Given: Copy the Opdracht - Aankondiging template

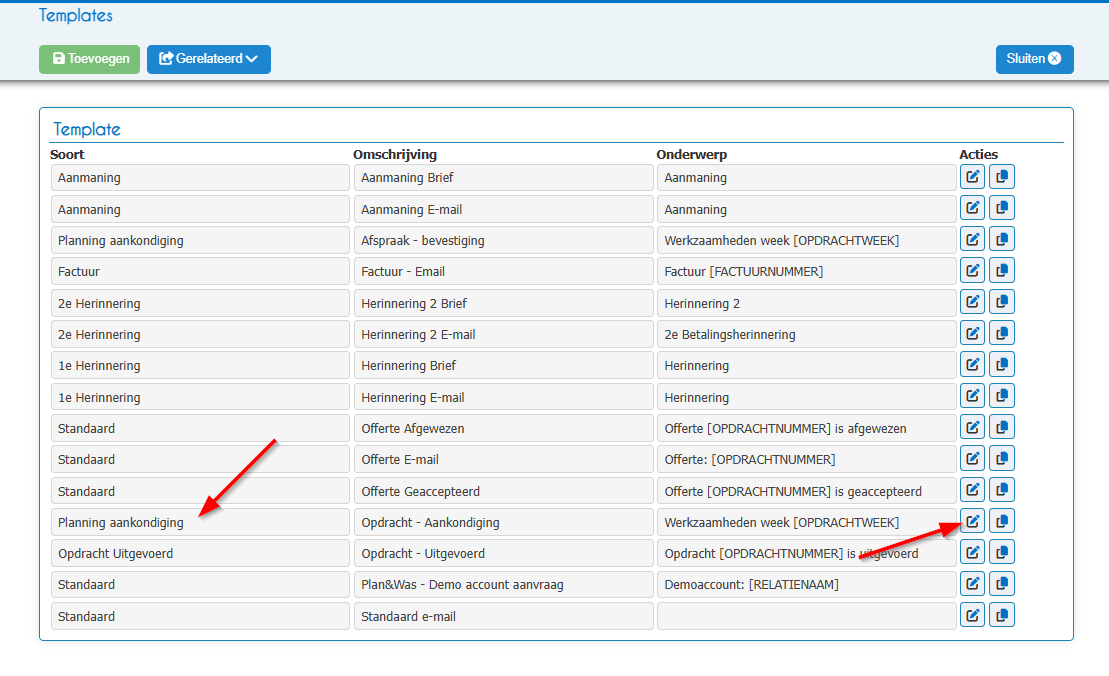Looking at the screenshot, I should click(1001, 521).
